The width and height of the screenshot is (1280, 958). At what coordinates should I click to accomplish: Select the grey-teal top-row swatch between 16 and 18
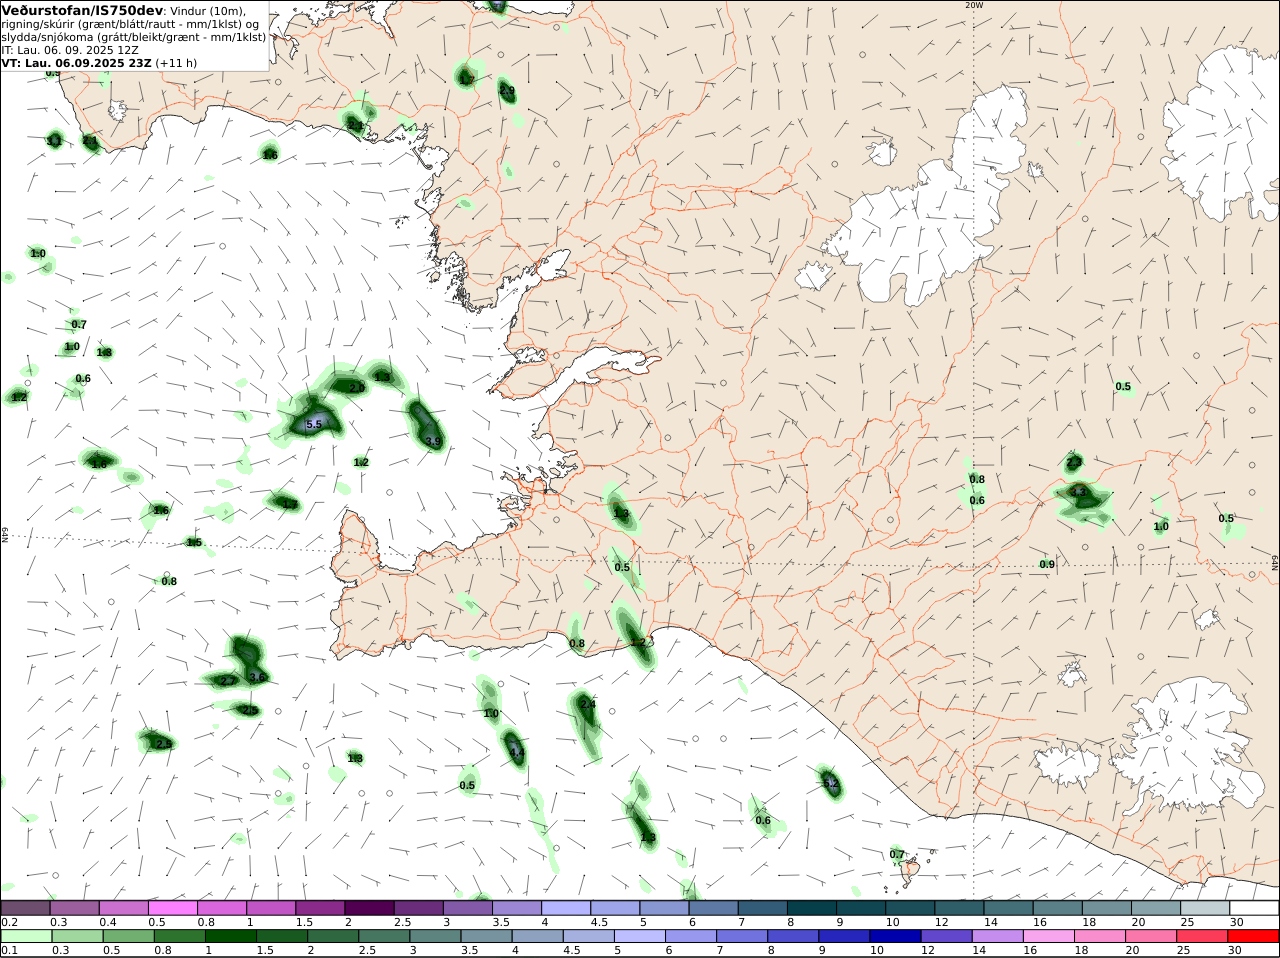coord(1058,908)
